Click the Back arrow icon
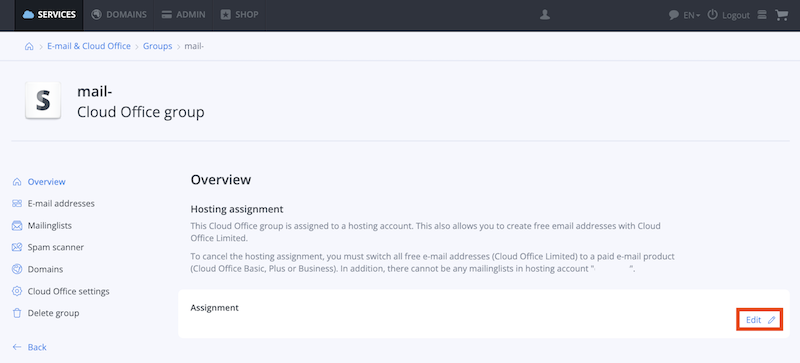 coord(17,347)
